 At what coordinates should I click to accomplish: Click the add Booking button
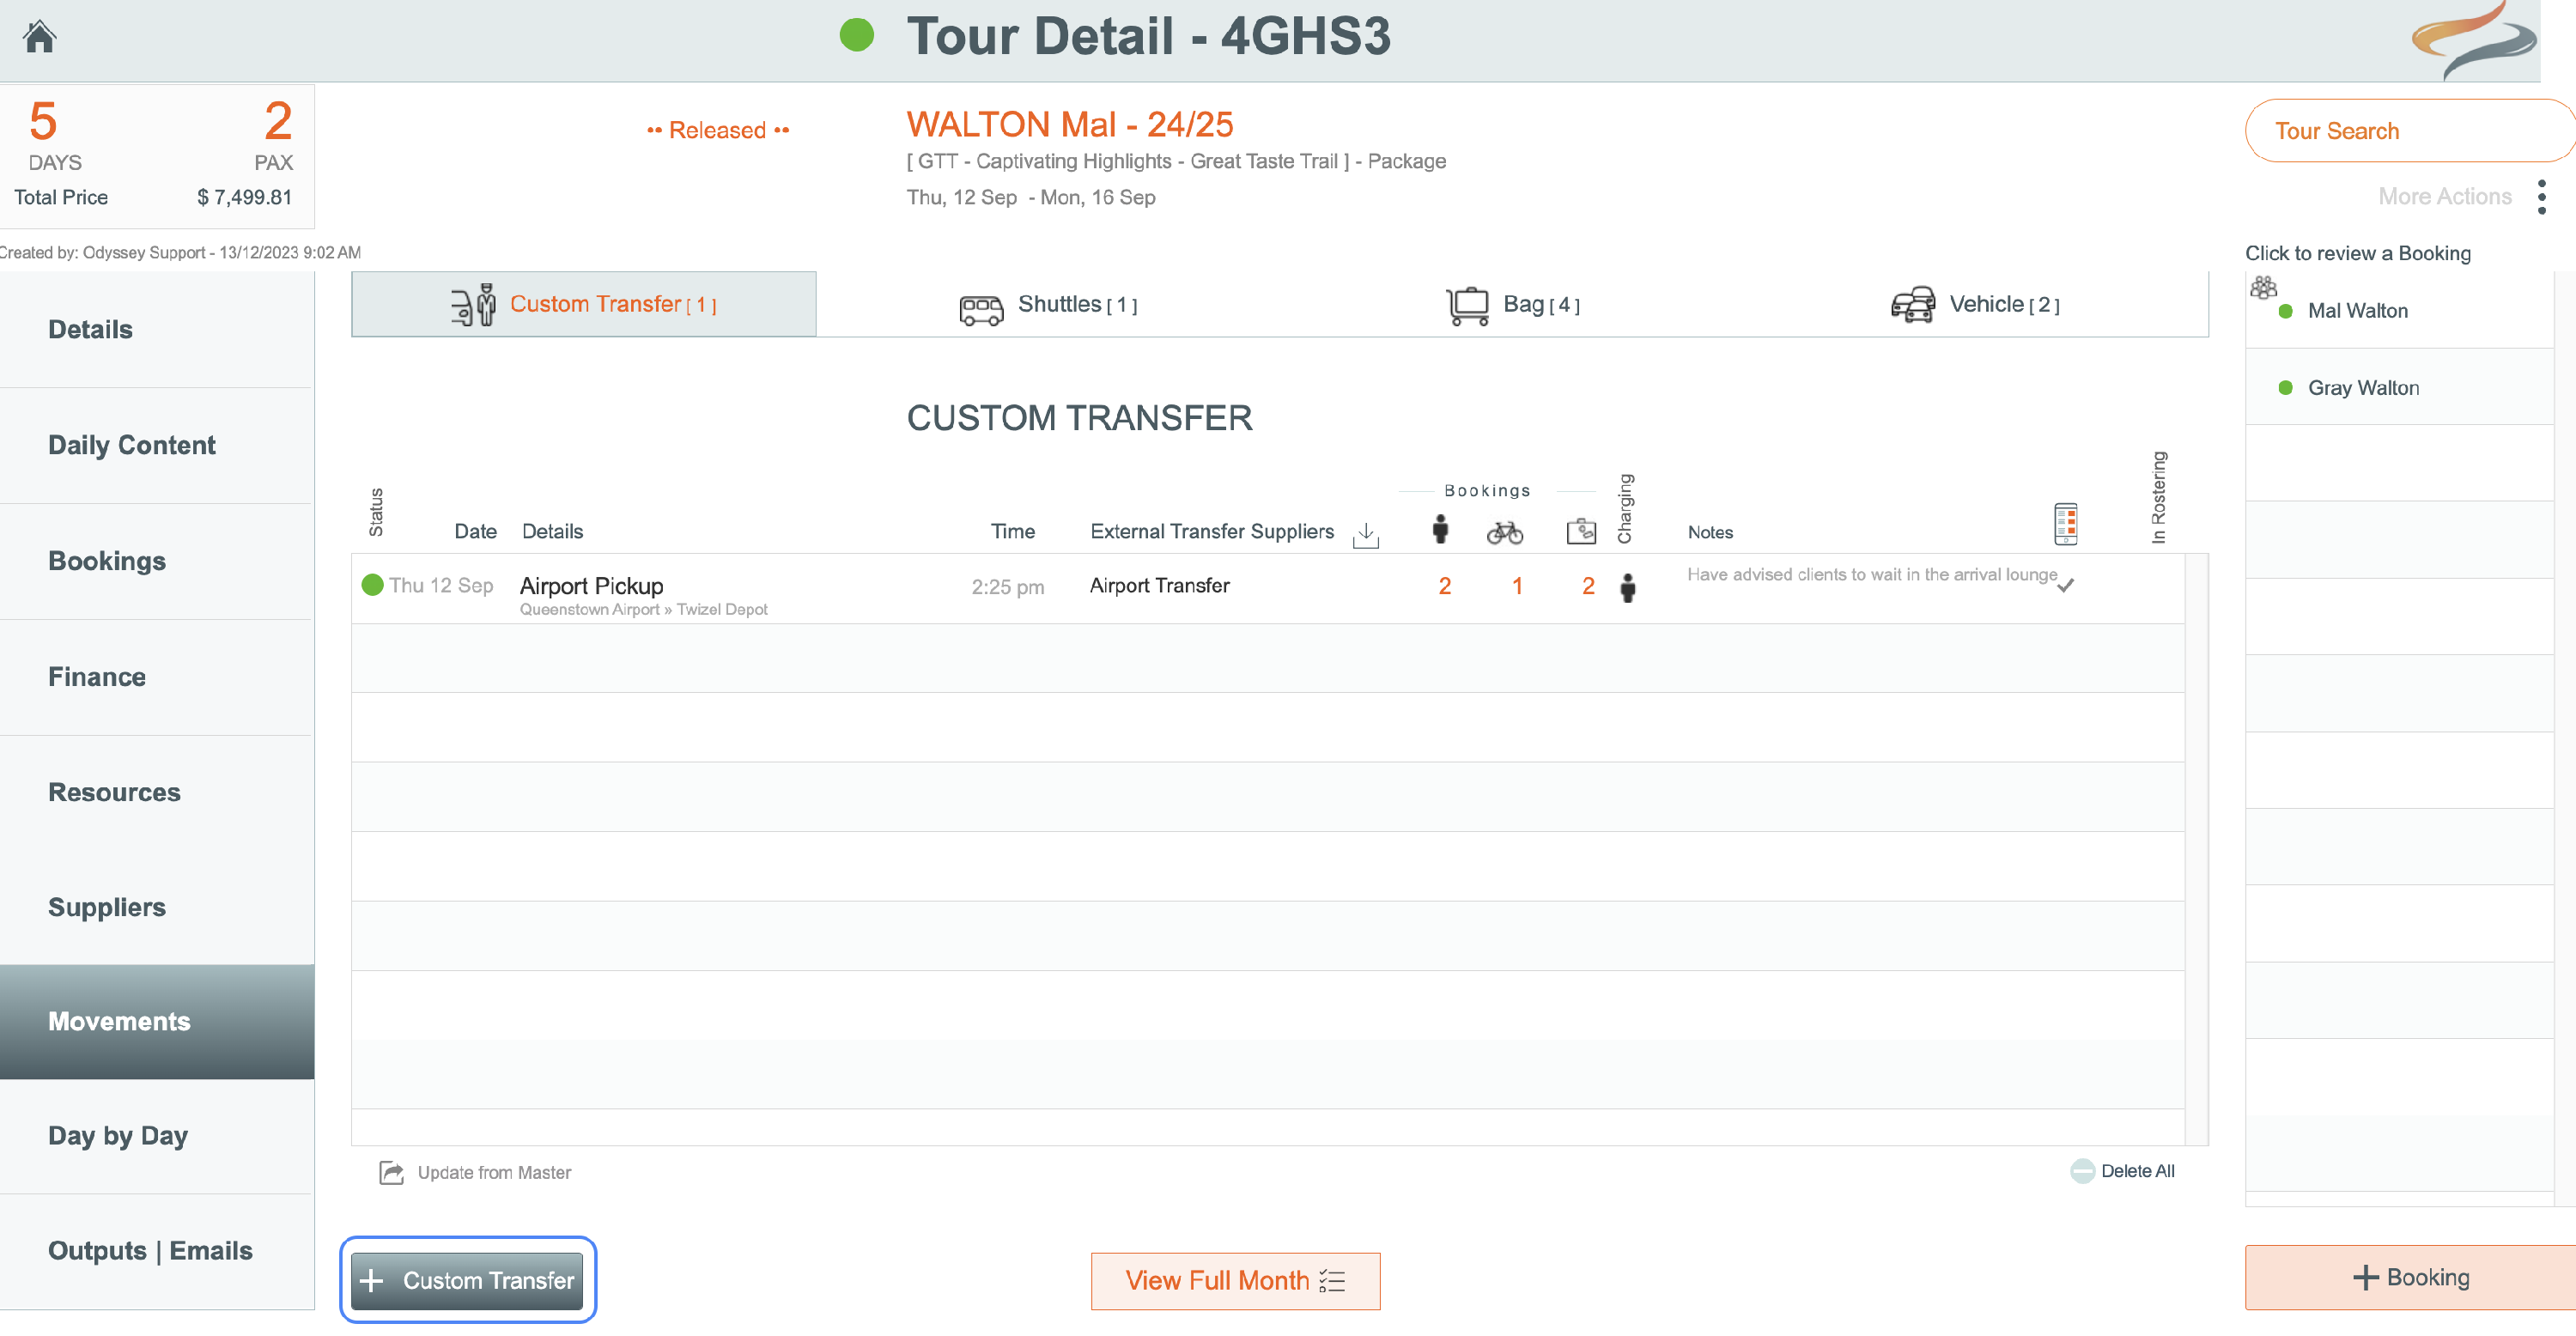[2410, 1277]
